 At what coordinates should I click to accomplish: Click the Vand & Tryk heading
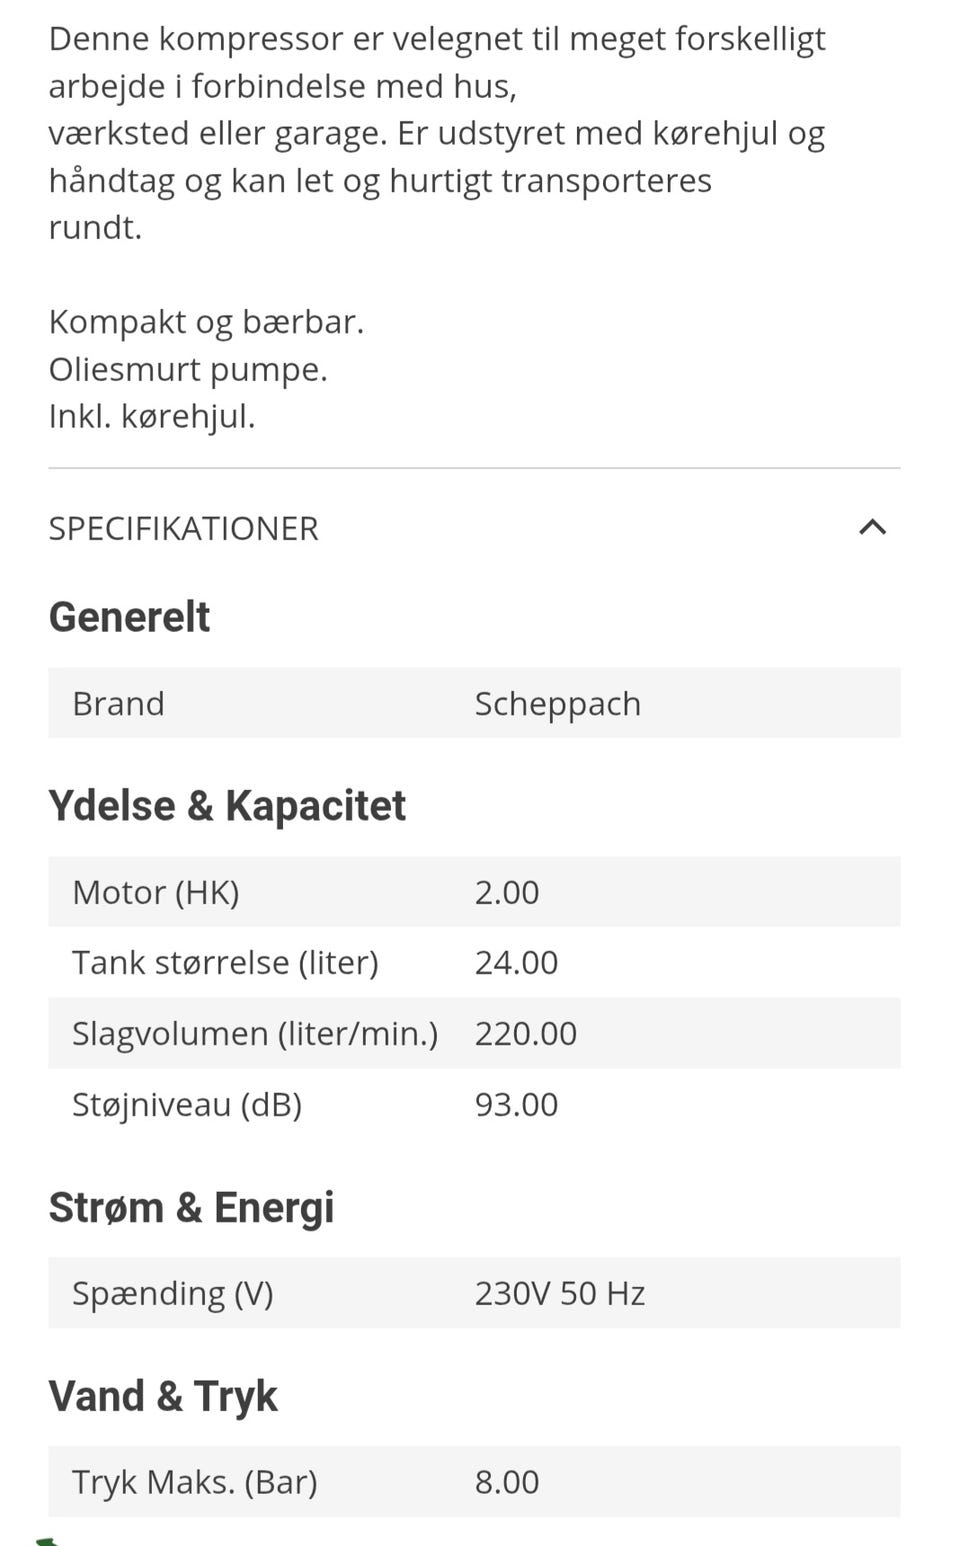[x=163, y=1396]
